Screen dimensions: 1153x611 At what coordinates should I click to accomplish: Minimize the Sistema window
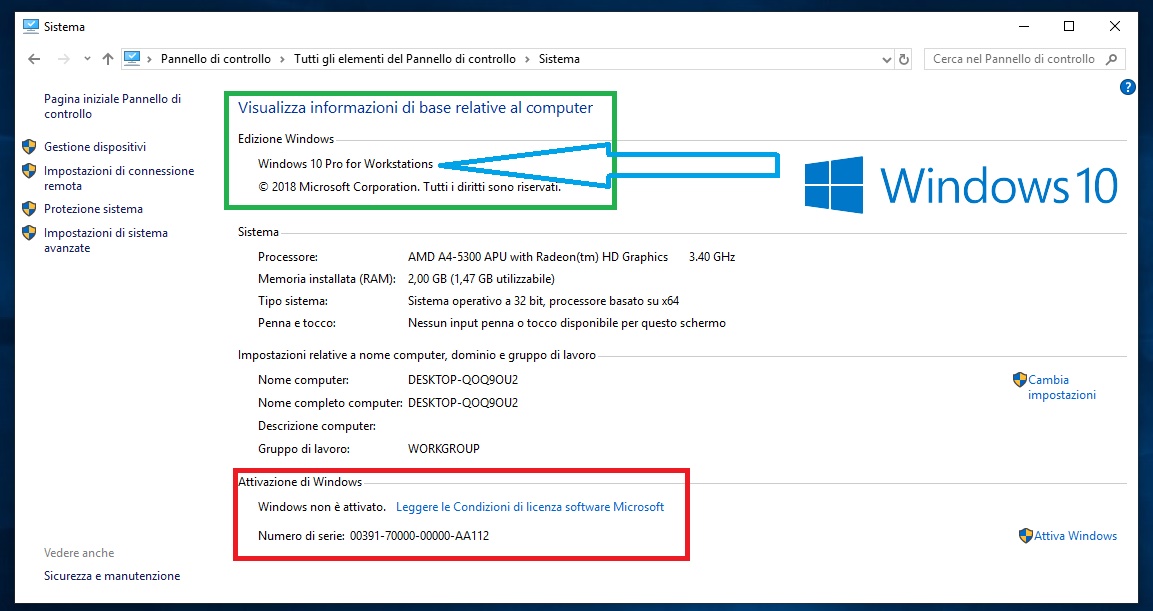pyautogui.click(x=1024, y=26)
